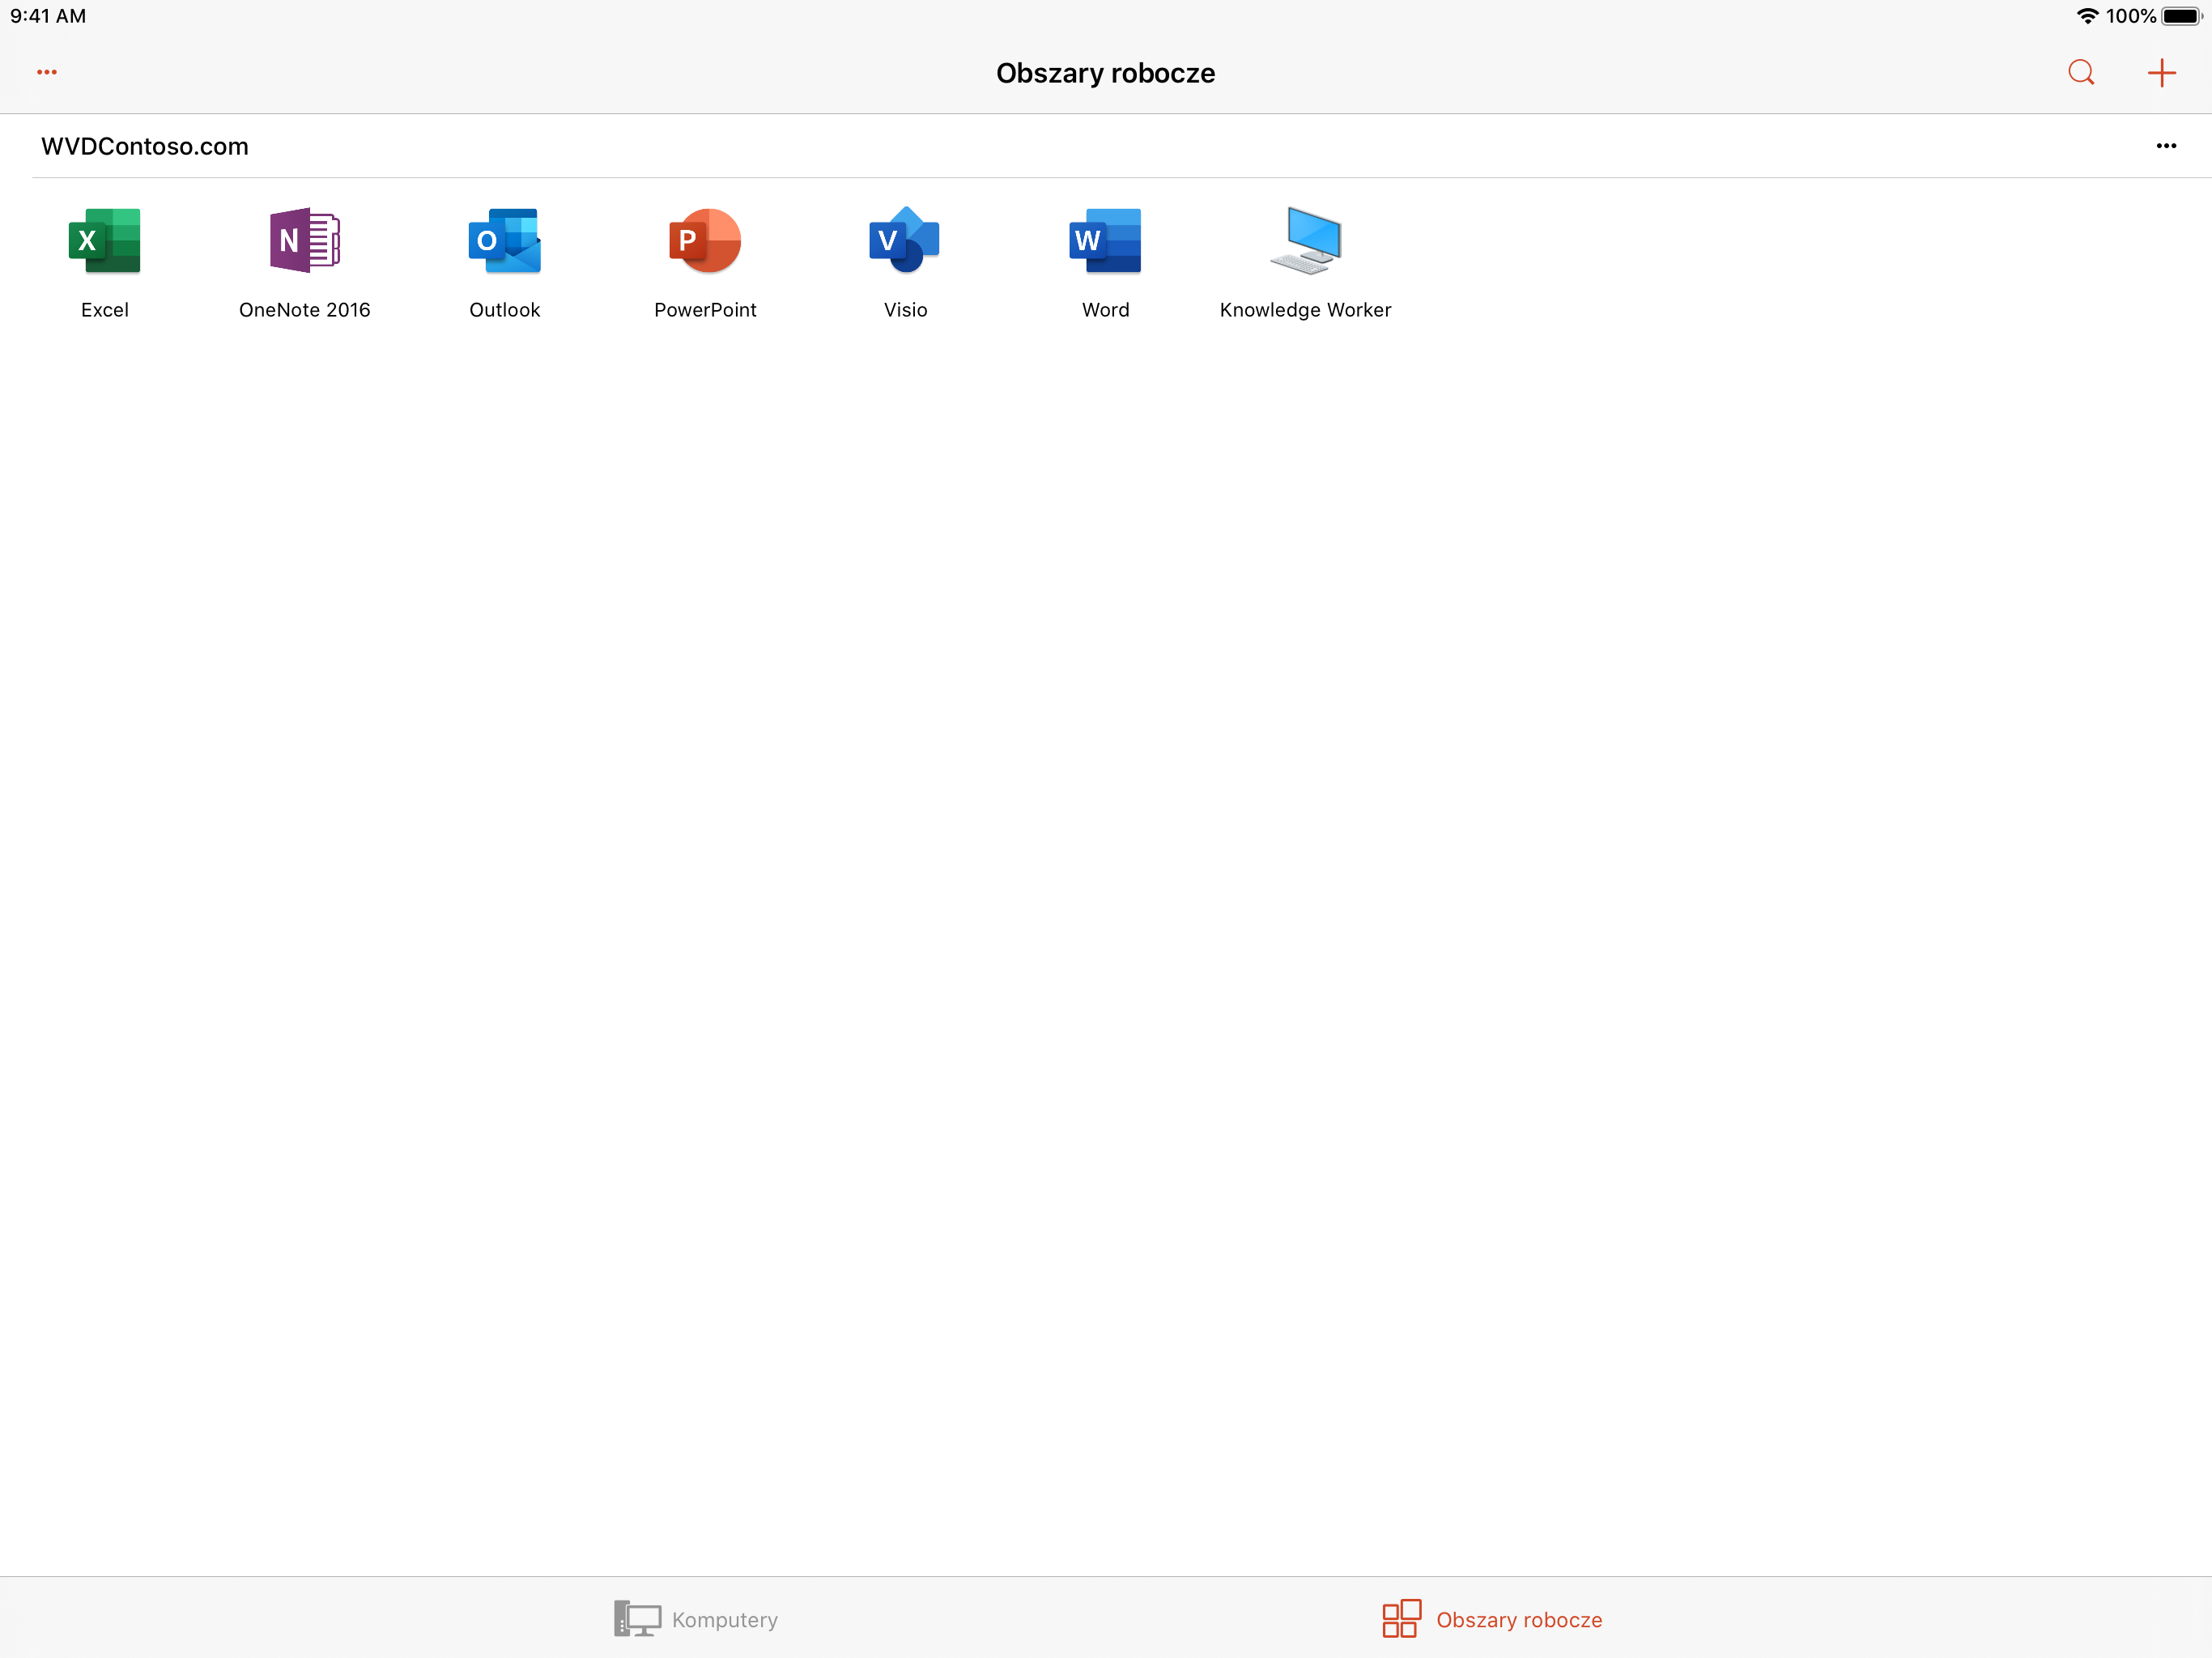The width and height of the screenshot is (2212, 1658).
Task: Tap the battery status indicator
Action: tap(2181, 16)
